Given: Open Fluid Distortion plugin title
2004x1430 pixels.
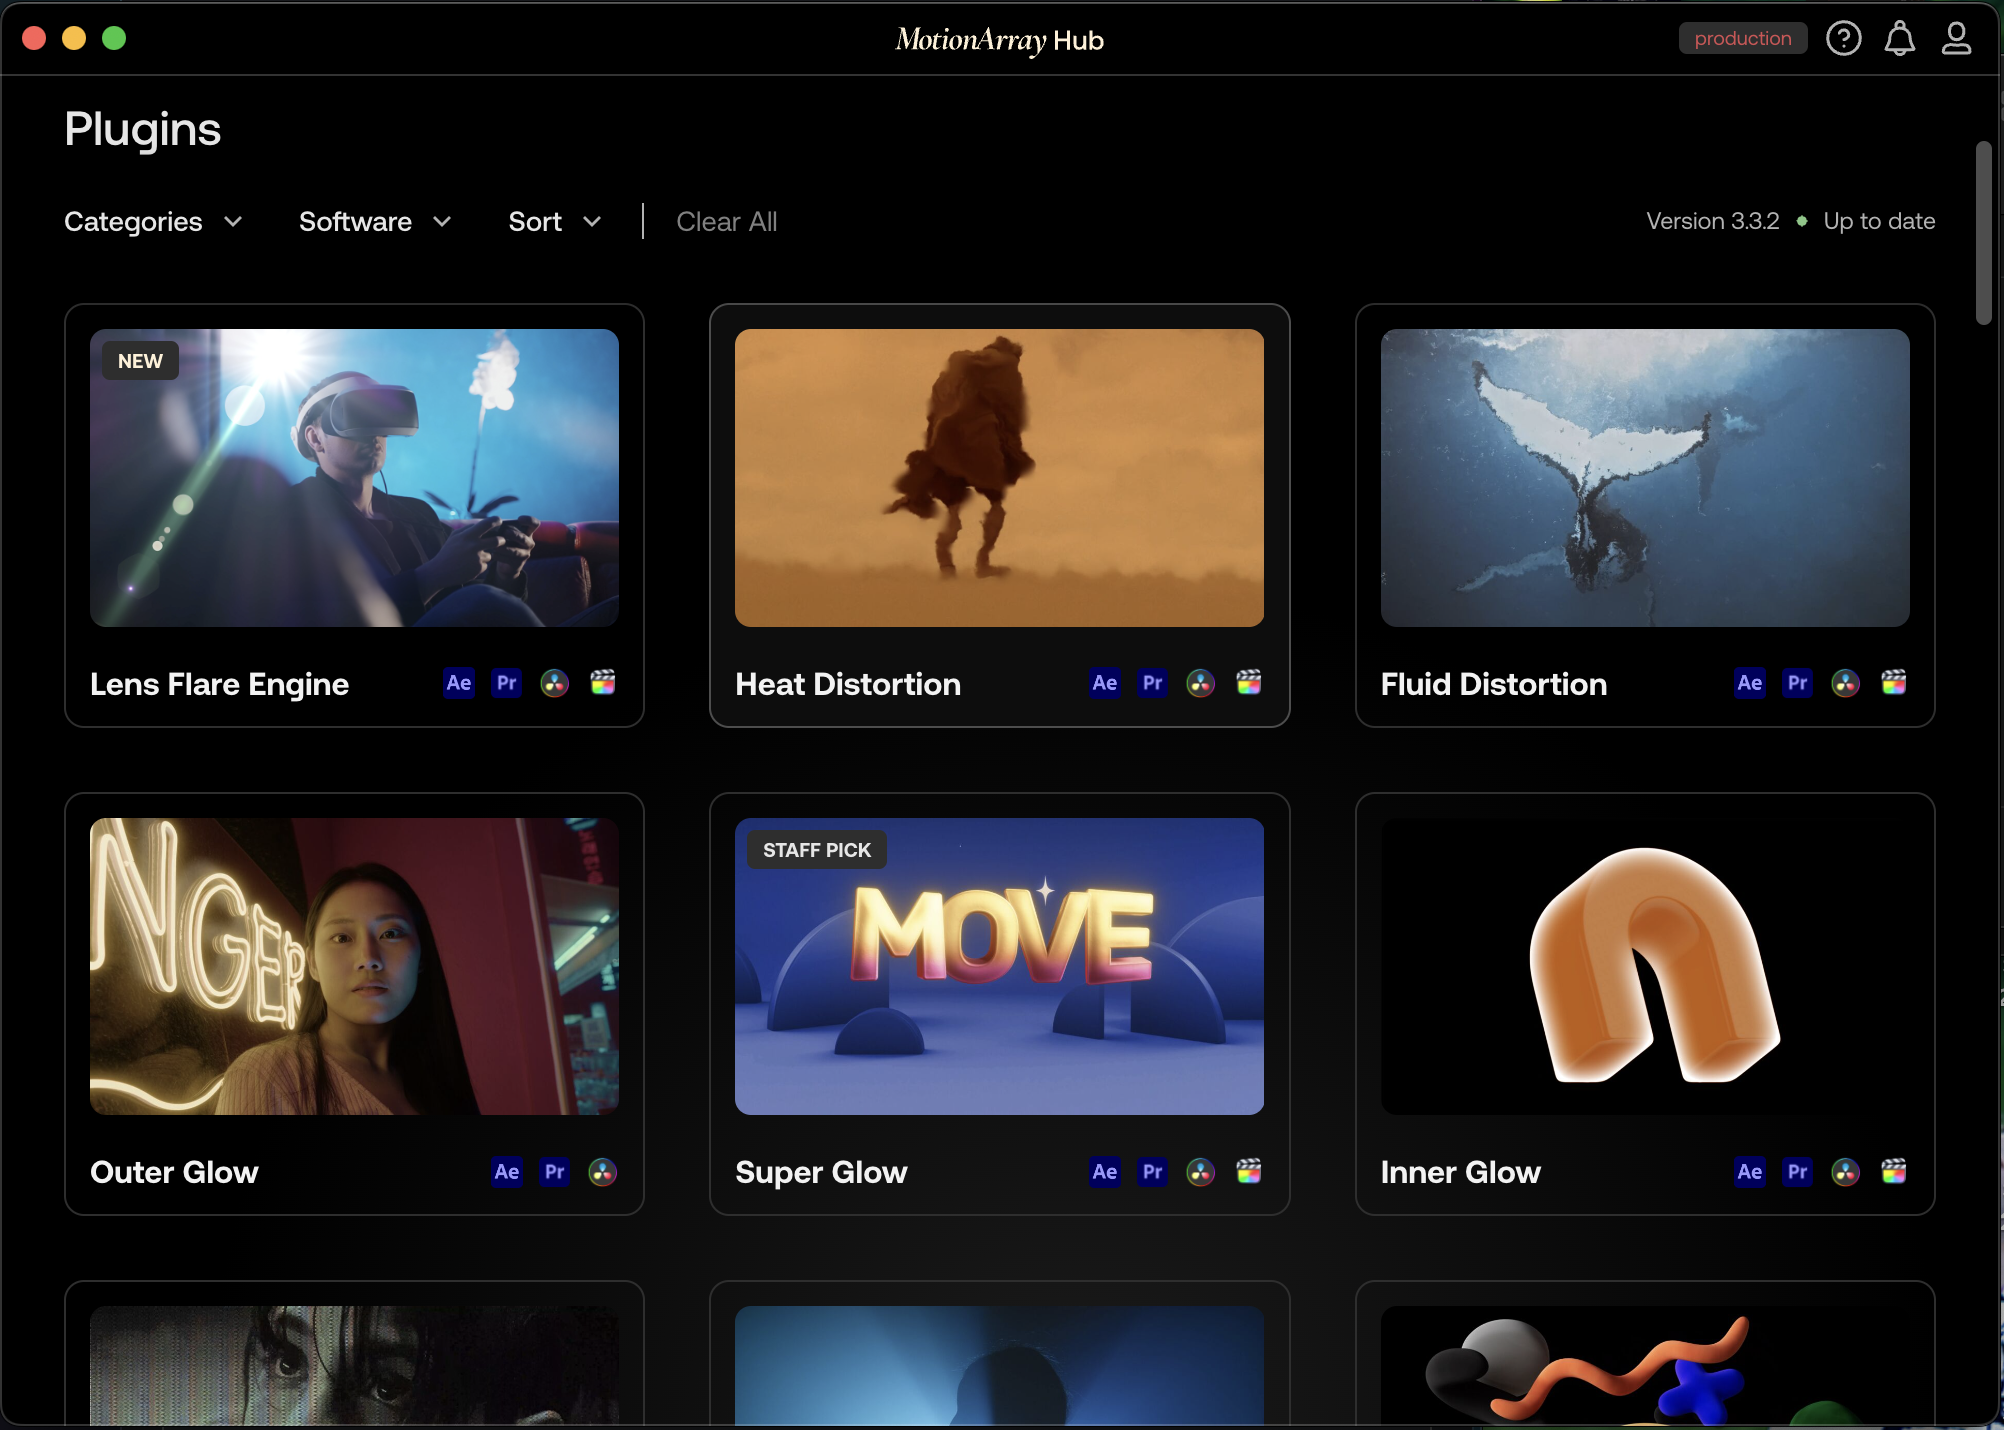Looking at the screenshot, I should [x=1494, y=684].
